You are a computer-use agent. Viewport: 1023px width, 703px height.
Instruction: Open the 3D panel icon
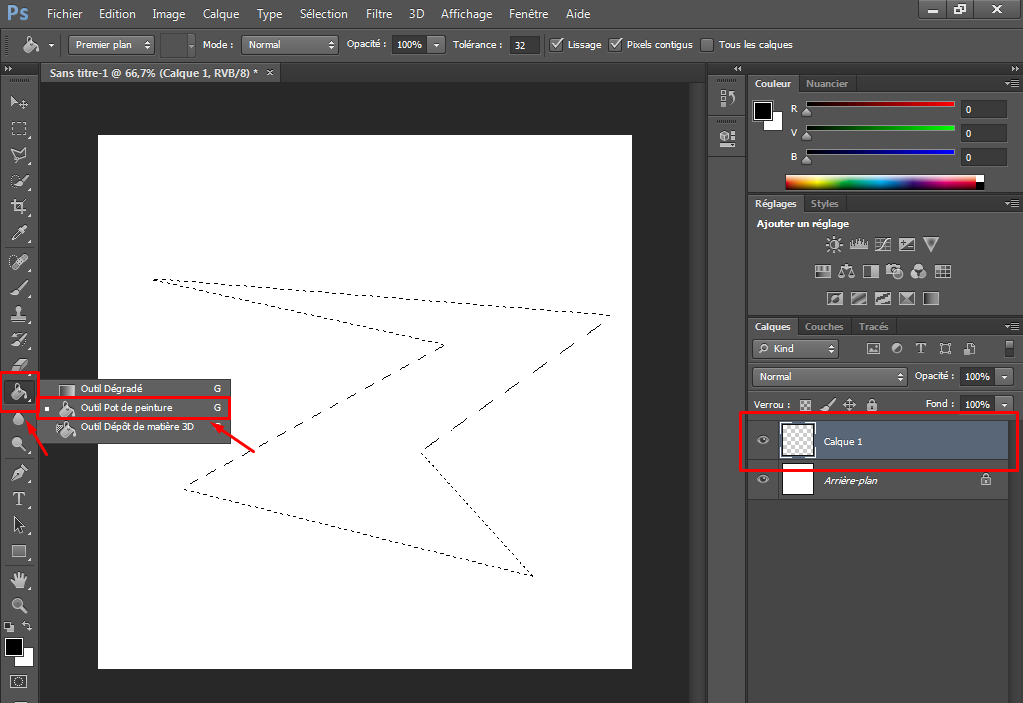pyautogui.click(x=727, y=138)
